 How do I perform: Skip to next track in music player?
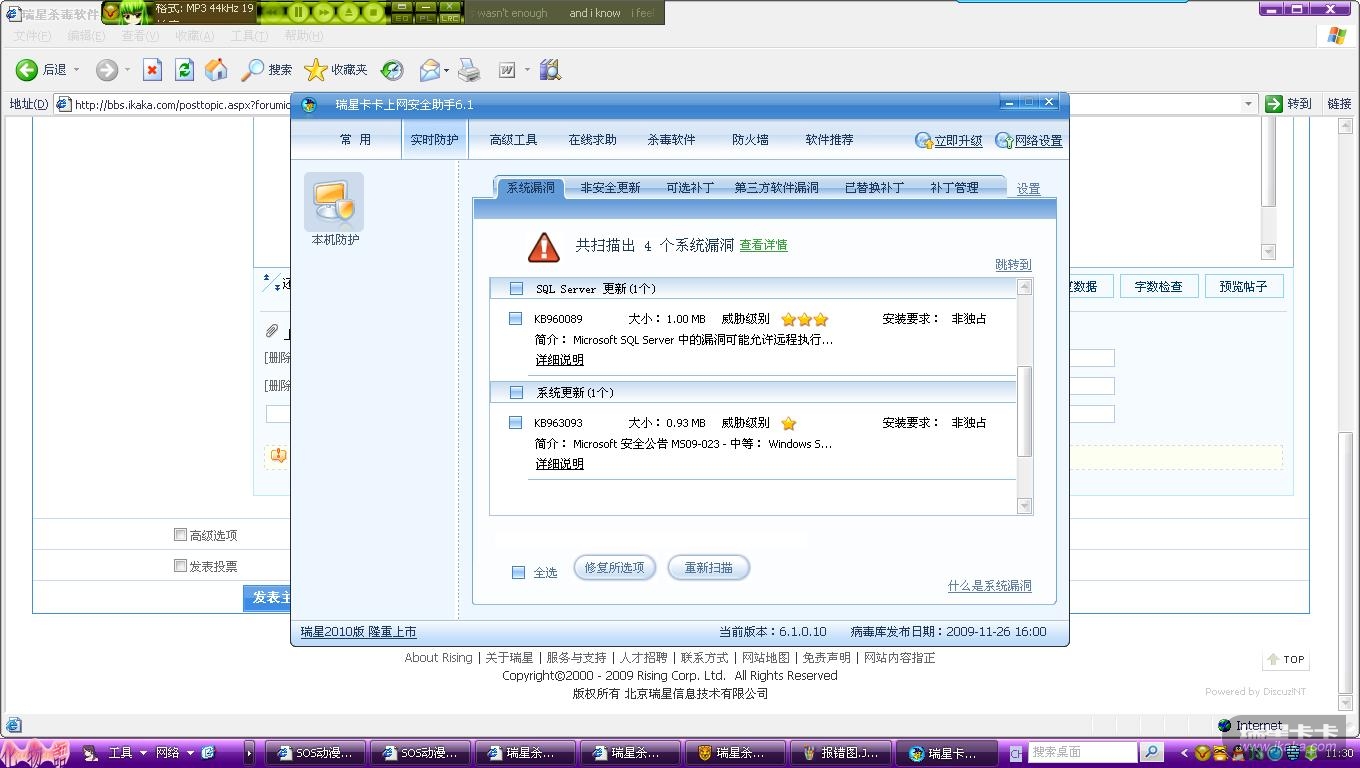point(323,13)
